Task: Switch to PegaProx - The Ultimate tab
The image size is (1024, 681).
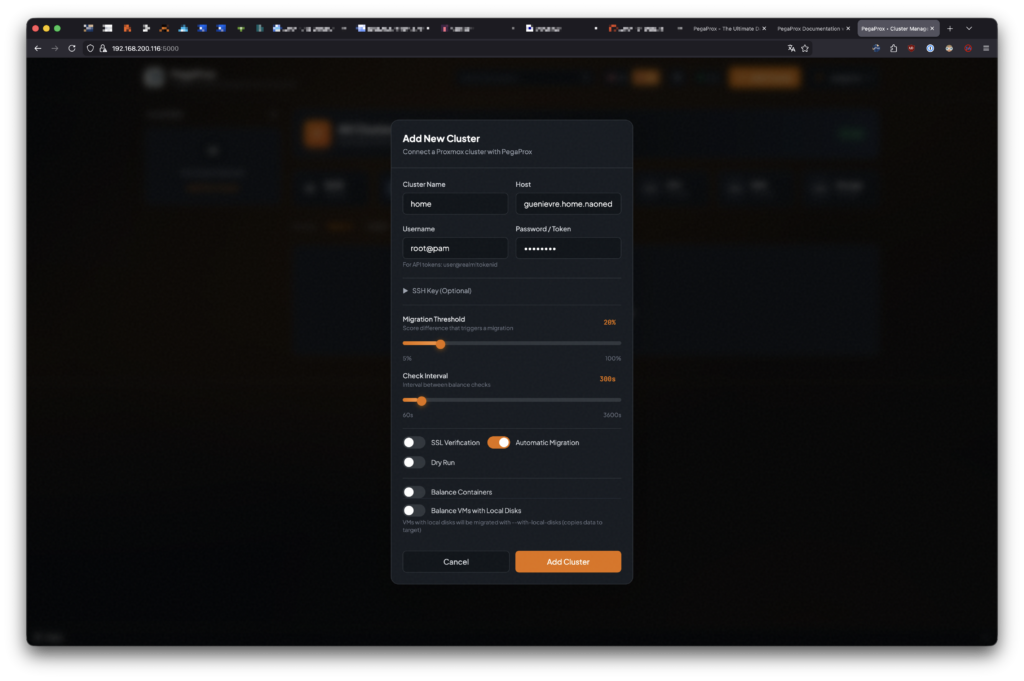Action: coord(726,28)
